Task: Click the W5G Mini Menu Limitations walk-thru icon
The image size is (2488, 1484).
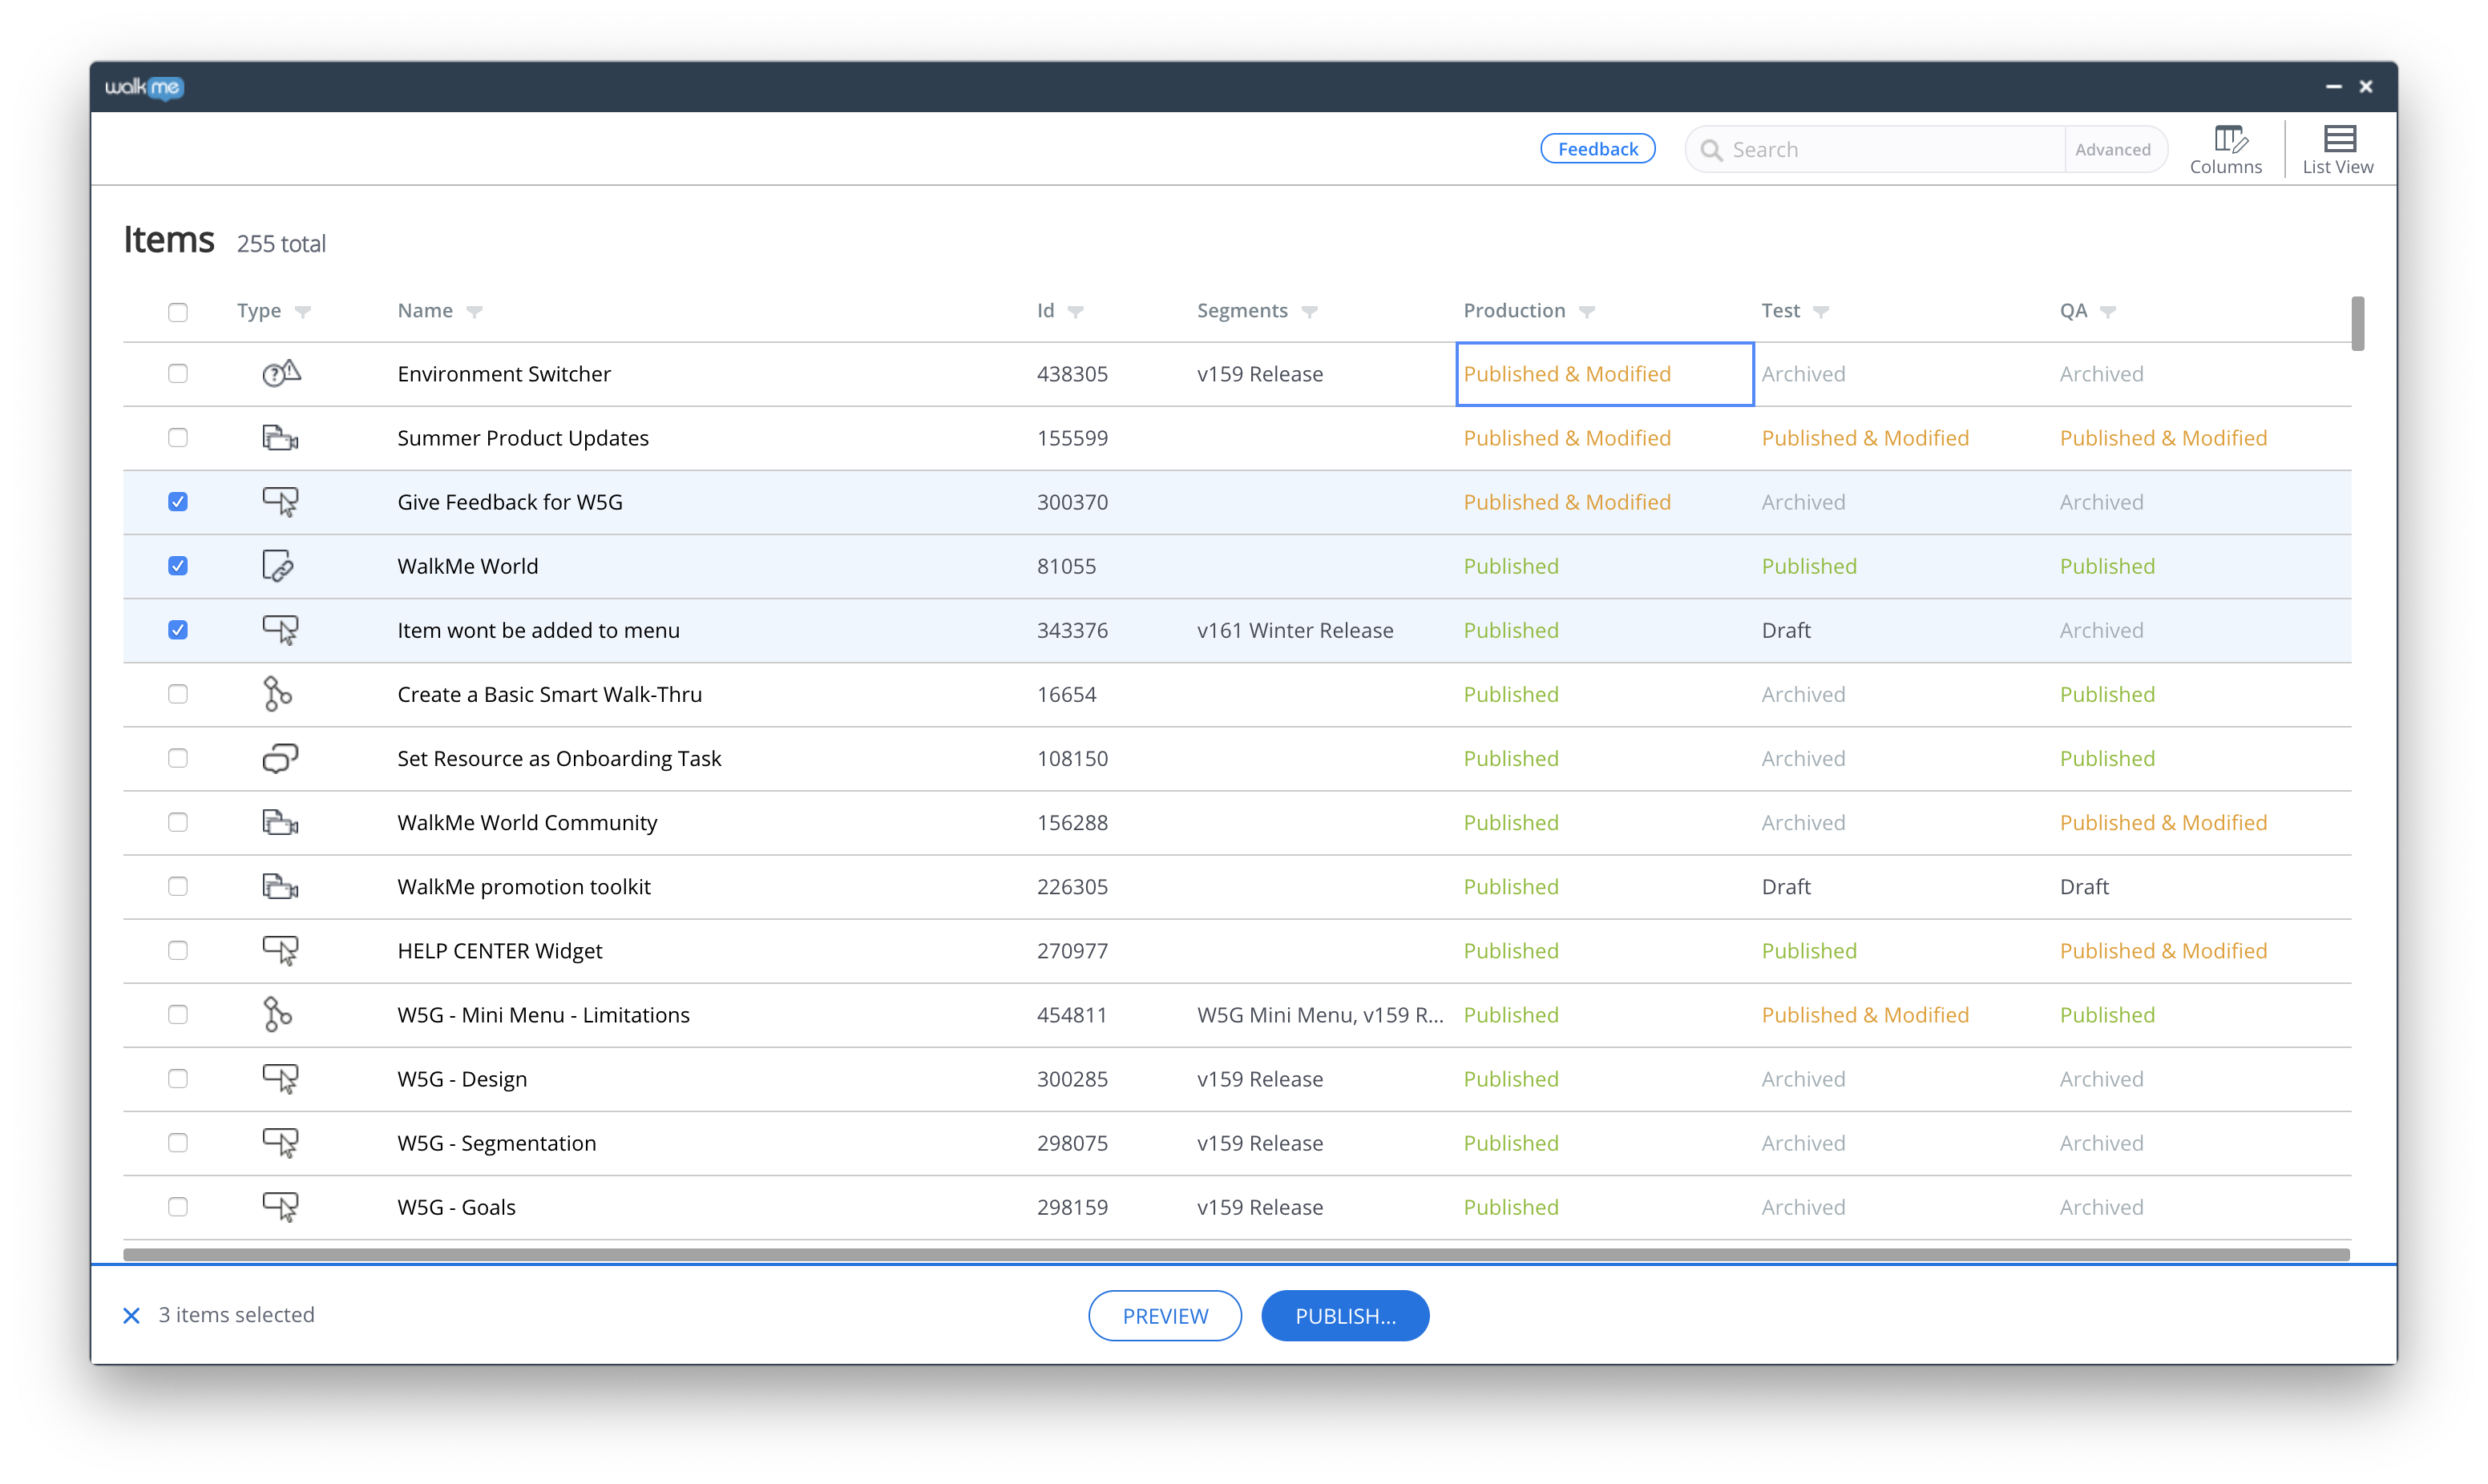Action: tap(277, 1014)
